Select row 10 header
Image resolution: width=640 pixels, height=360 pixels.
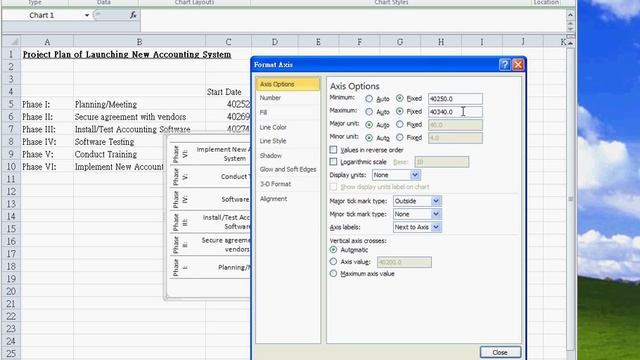(x=11, y=167)
